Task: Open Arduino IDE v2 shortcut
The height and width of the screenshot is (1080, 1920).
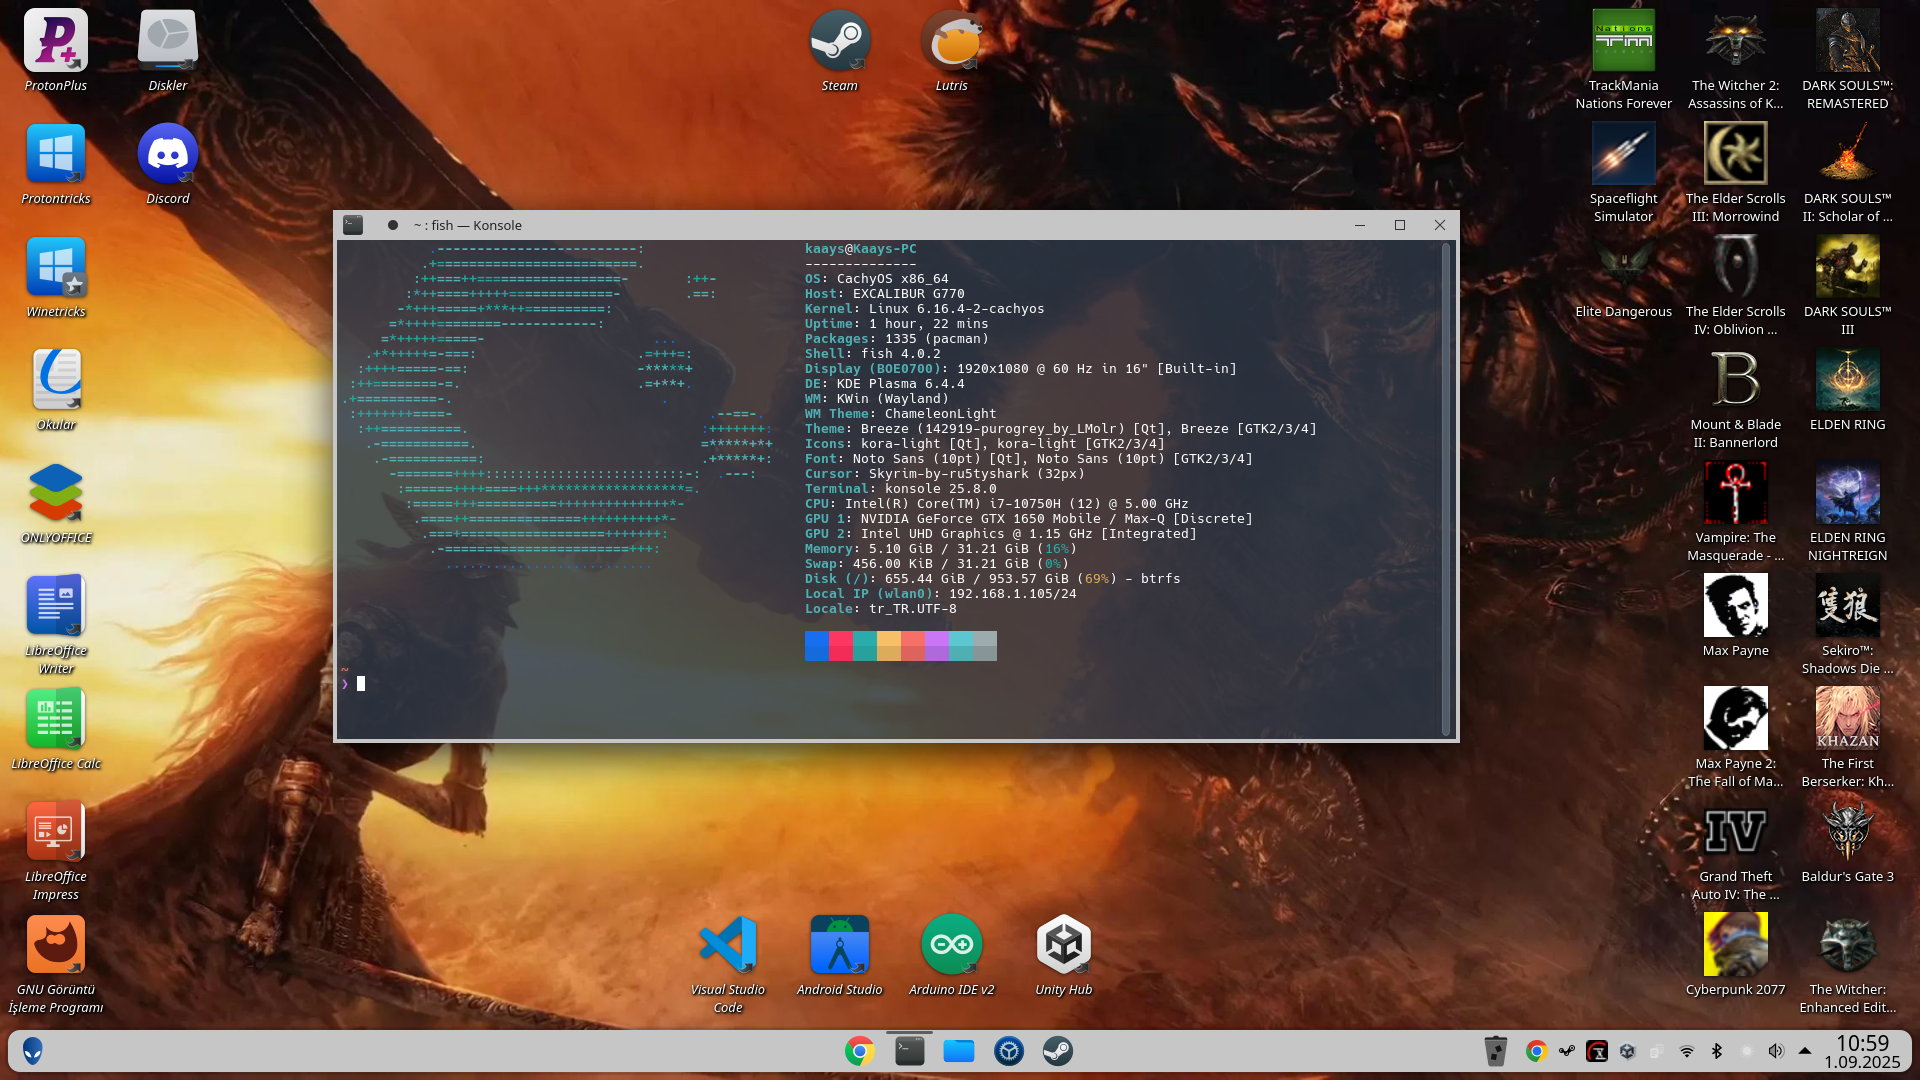Action: [951, 945]
